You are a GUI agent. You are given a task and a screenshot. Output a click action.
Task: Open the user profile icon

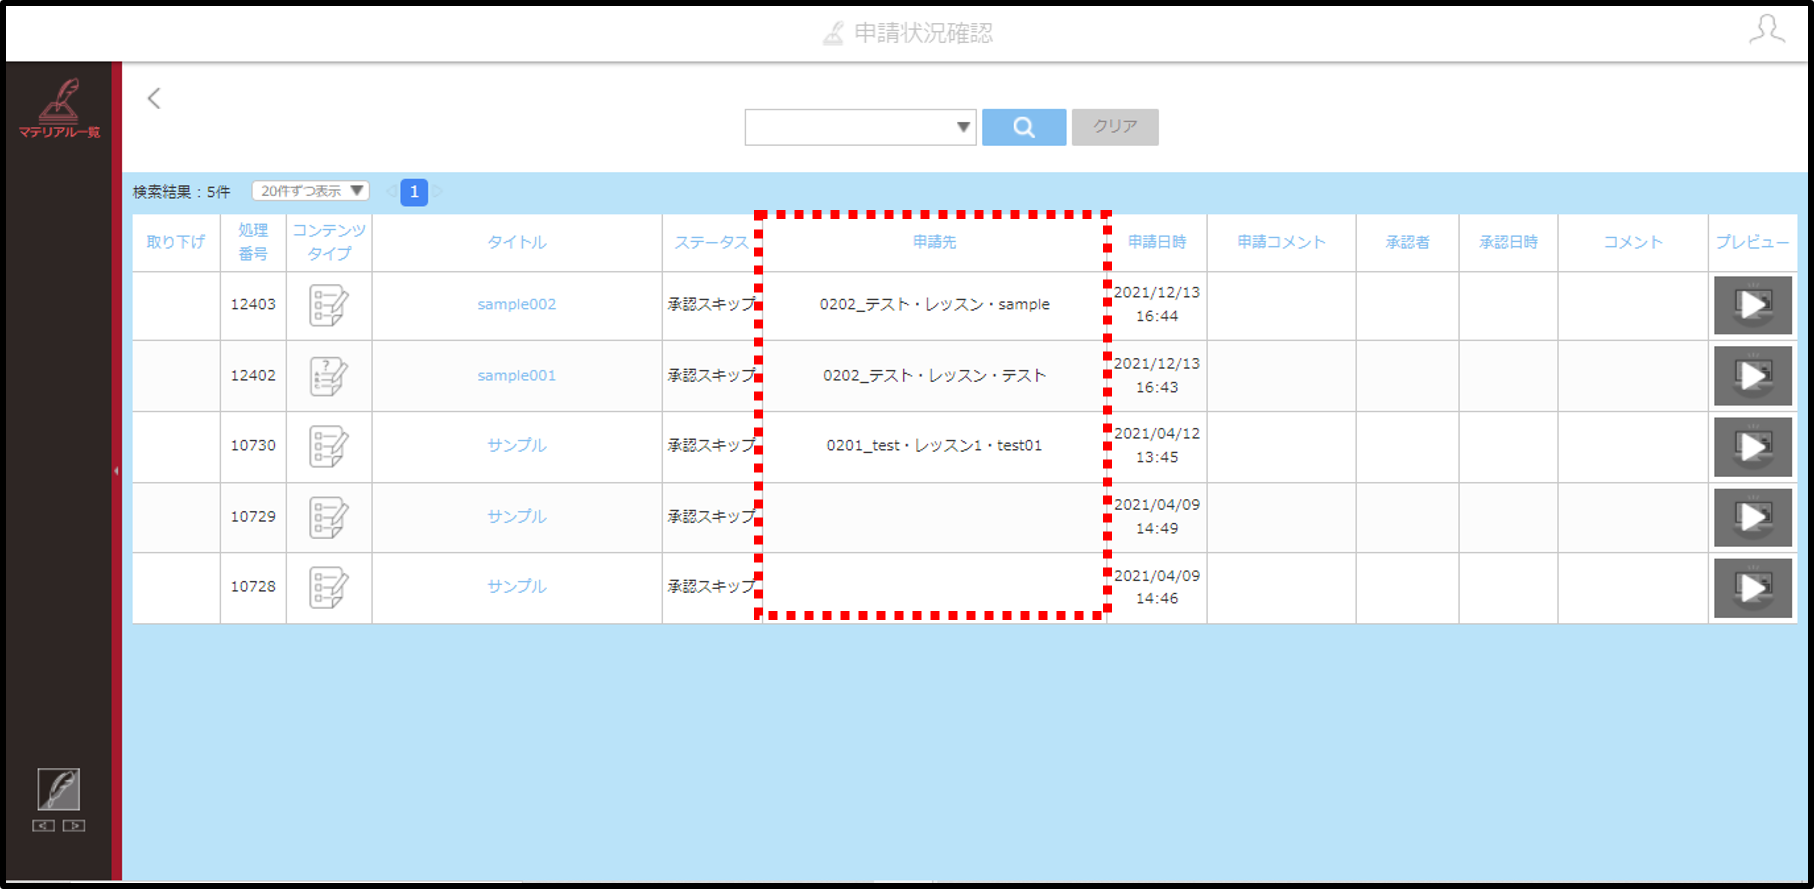coord(1767,29)
